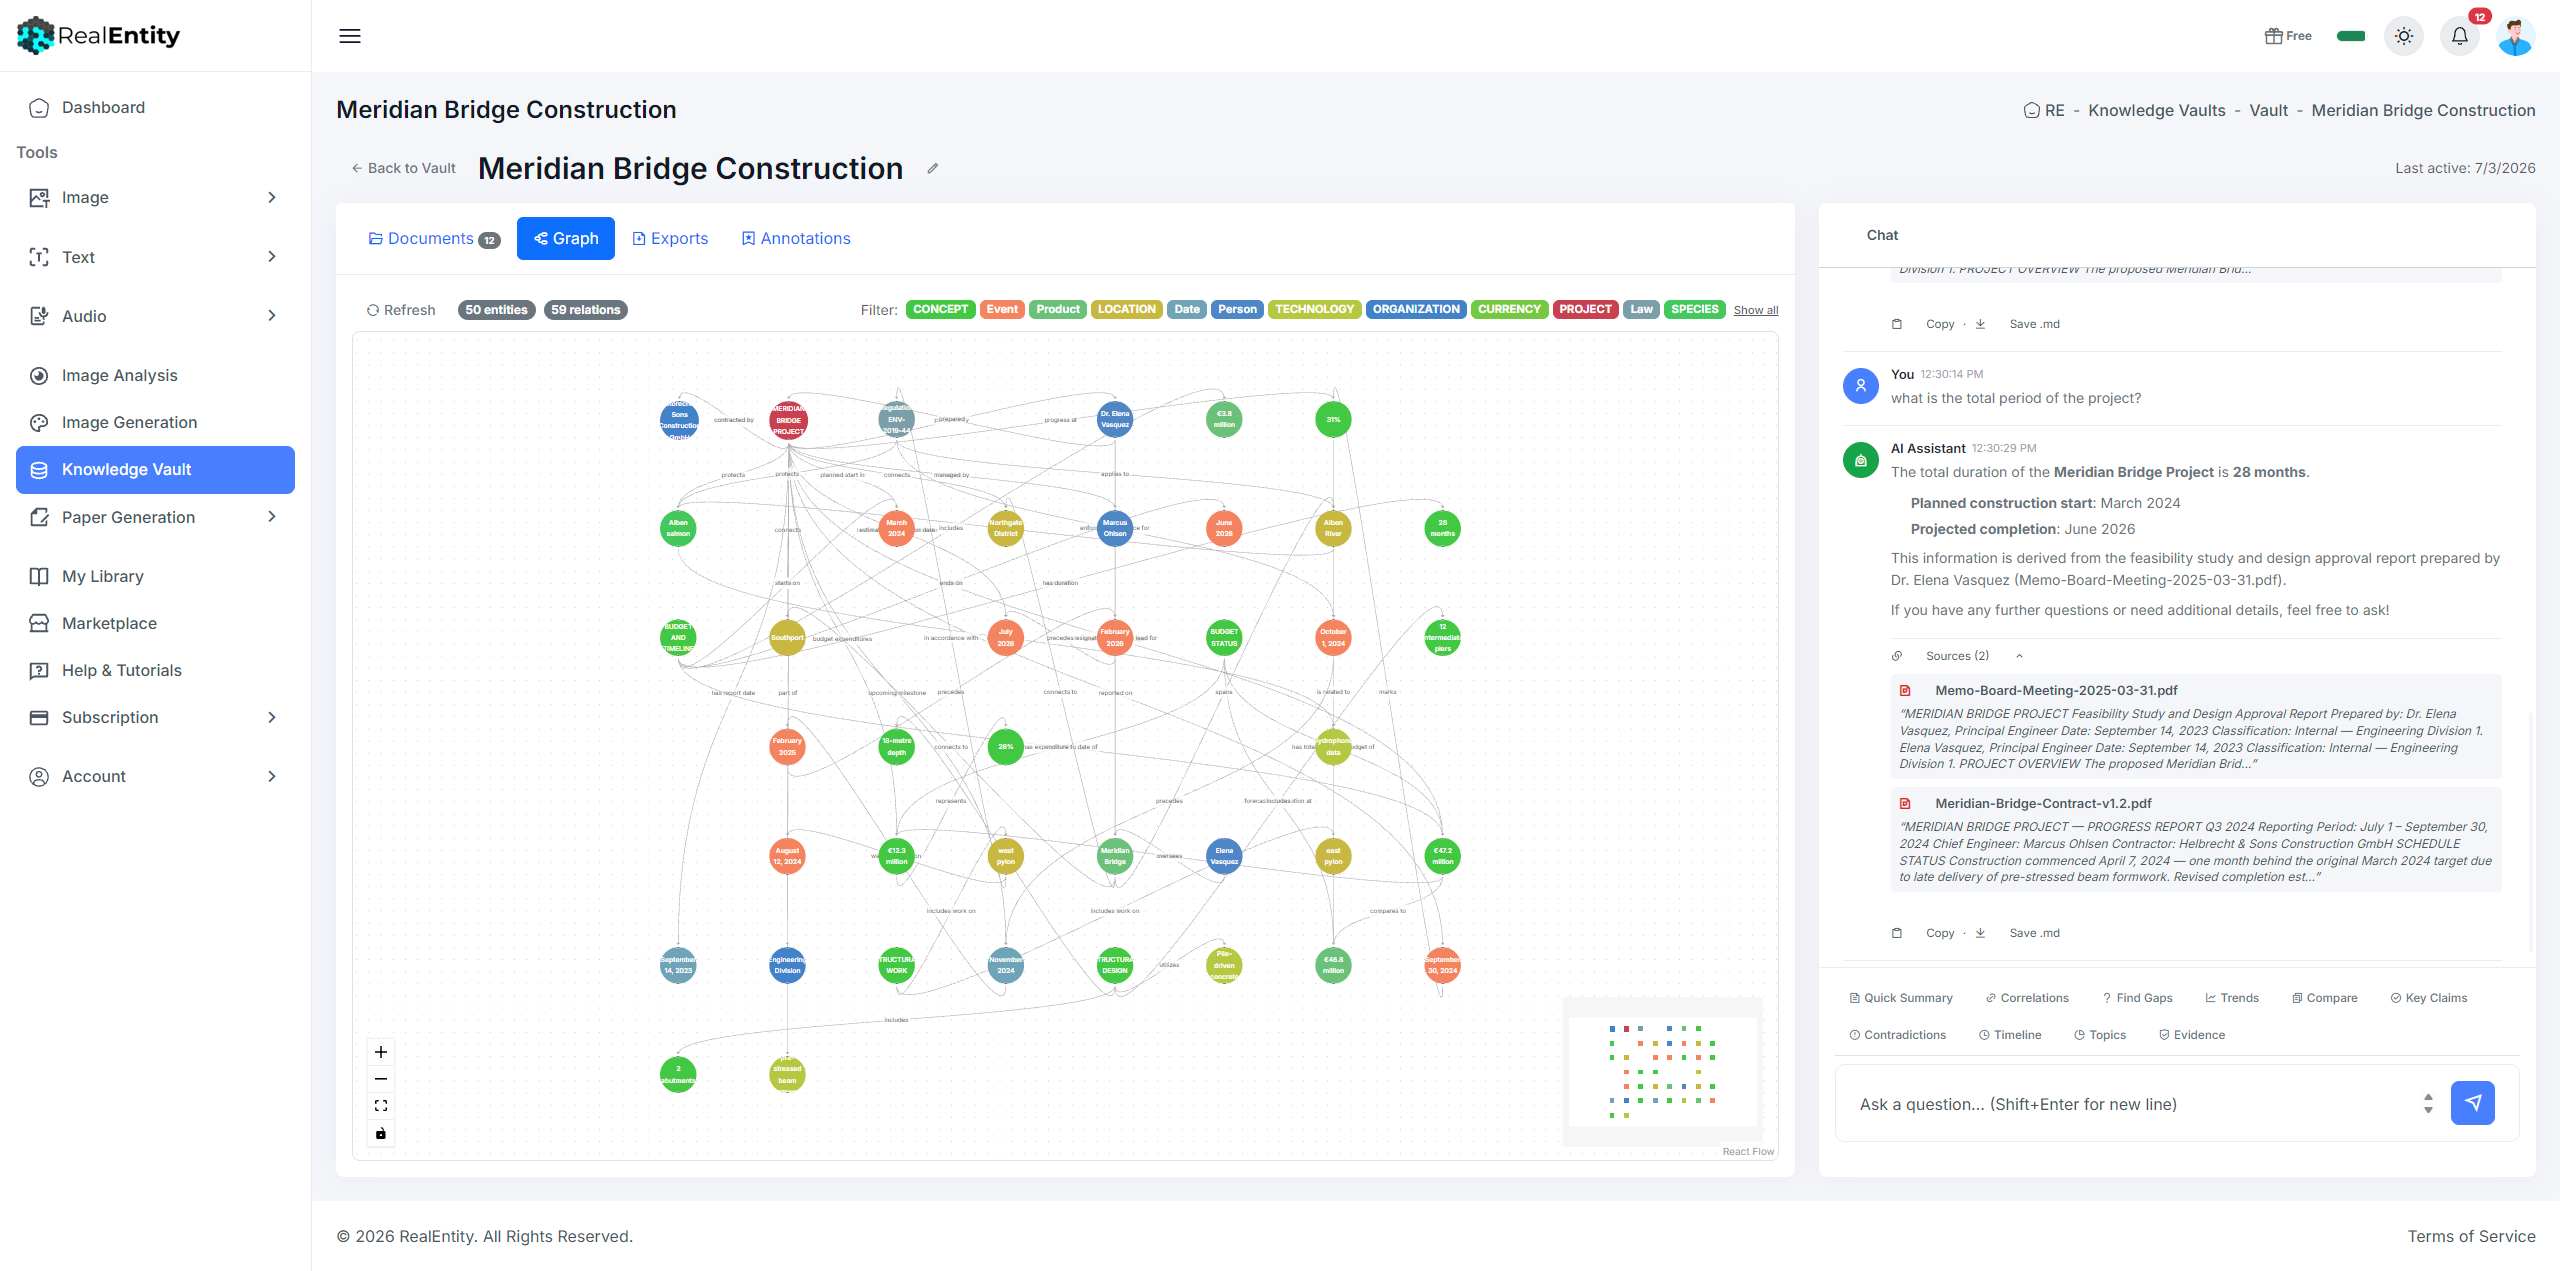The width and height of the screenshot is (2560, 1271).
Task: Click the Ask a question input
Action: pyautogui.click(x=2130, y=1104)
